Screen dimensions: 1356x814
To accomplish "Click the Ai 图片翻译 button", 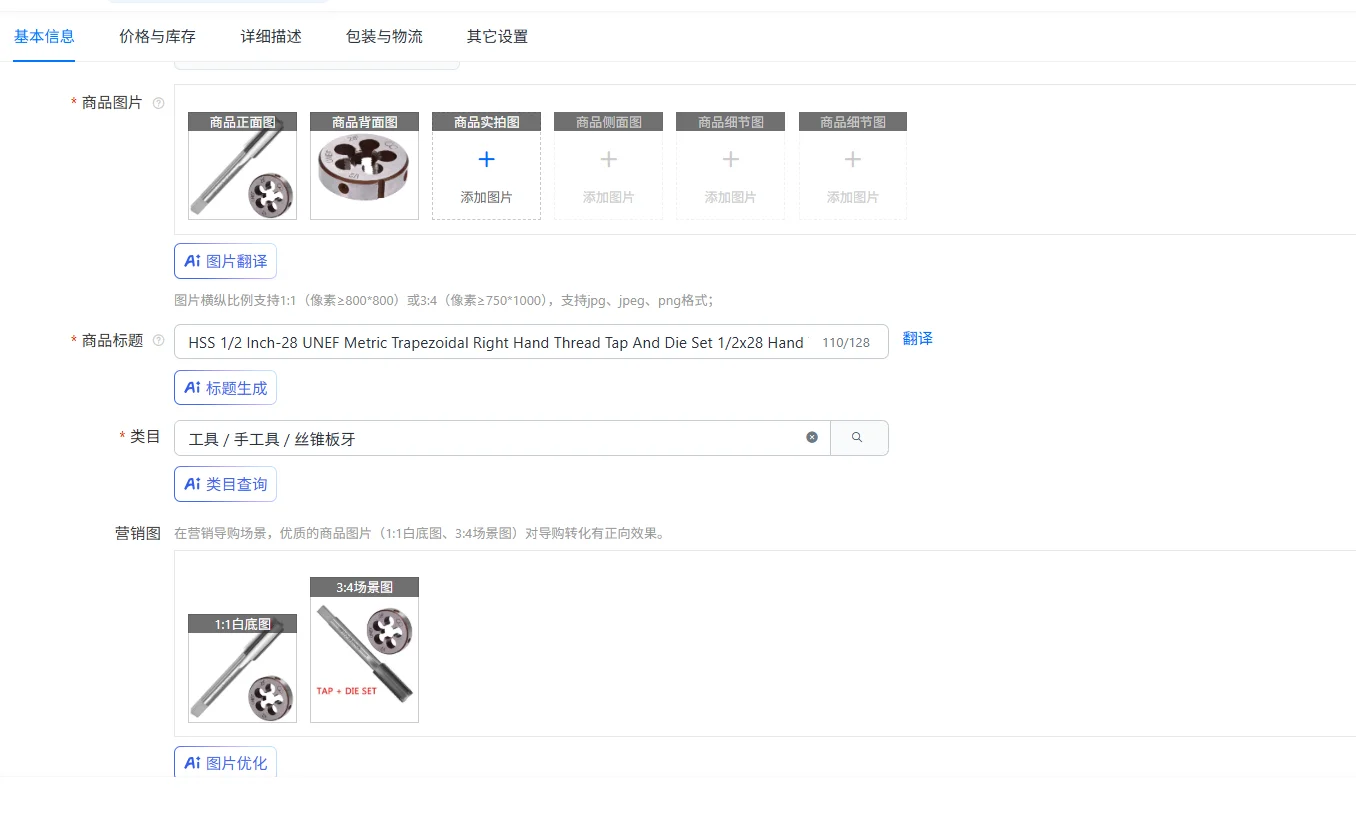I will (225, 261).
